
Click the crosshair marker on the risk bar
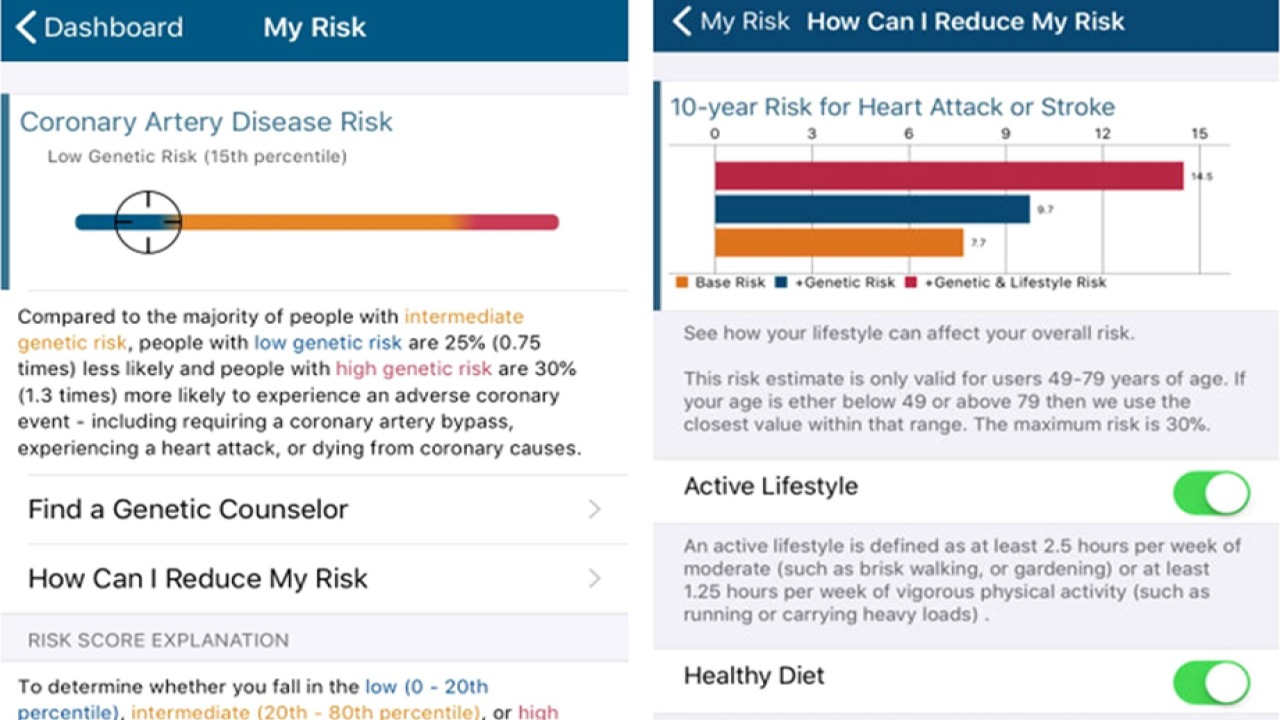coord(147,221)
